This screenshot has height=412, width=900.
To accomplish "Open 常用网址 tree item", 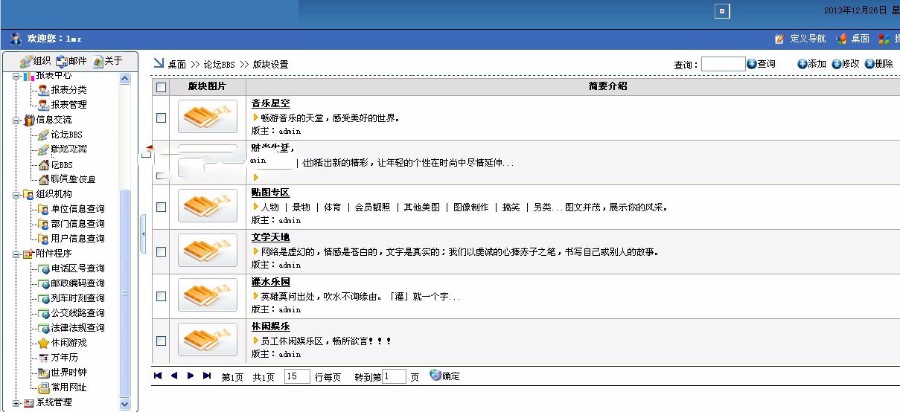I will point(63,387).
